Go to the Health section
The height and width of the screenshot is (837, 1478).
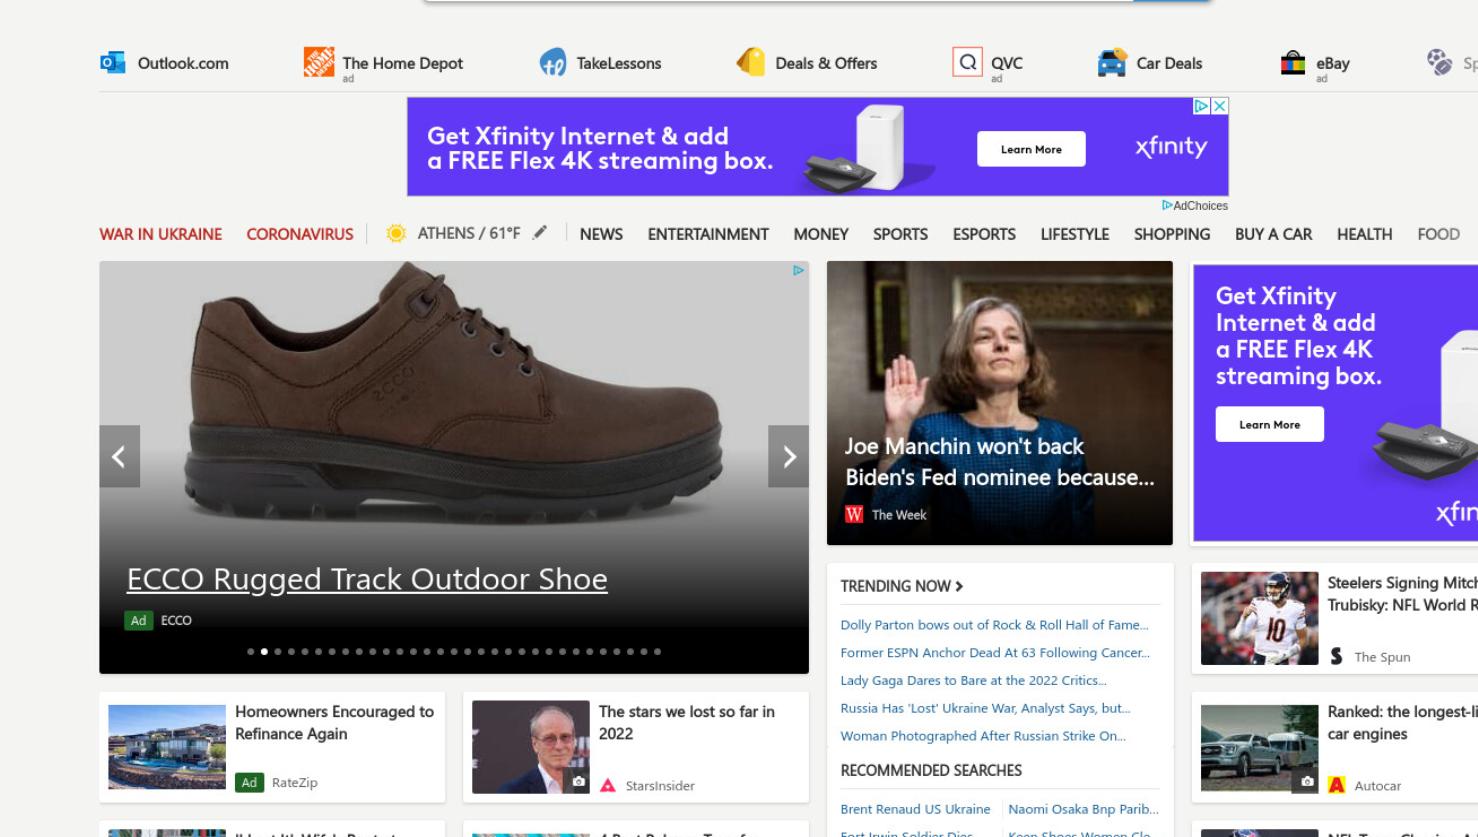pyautogui.click(x=1364, y=234)
